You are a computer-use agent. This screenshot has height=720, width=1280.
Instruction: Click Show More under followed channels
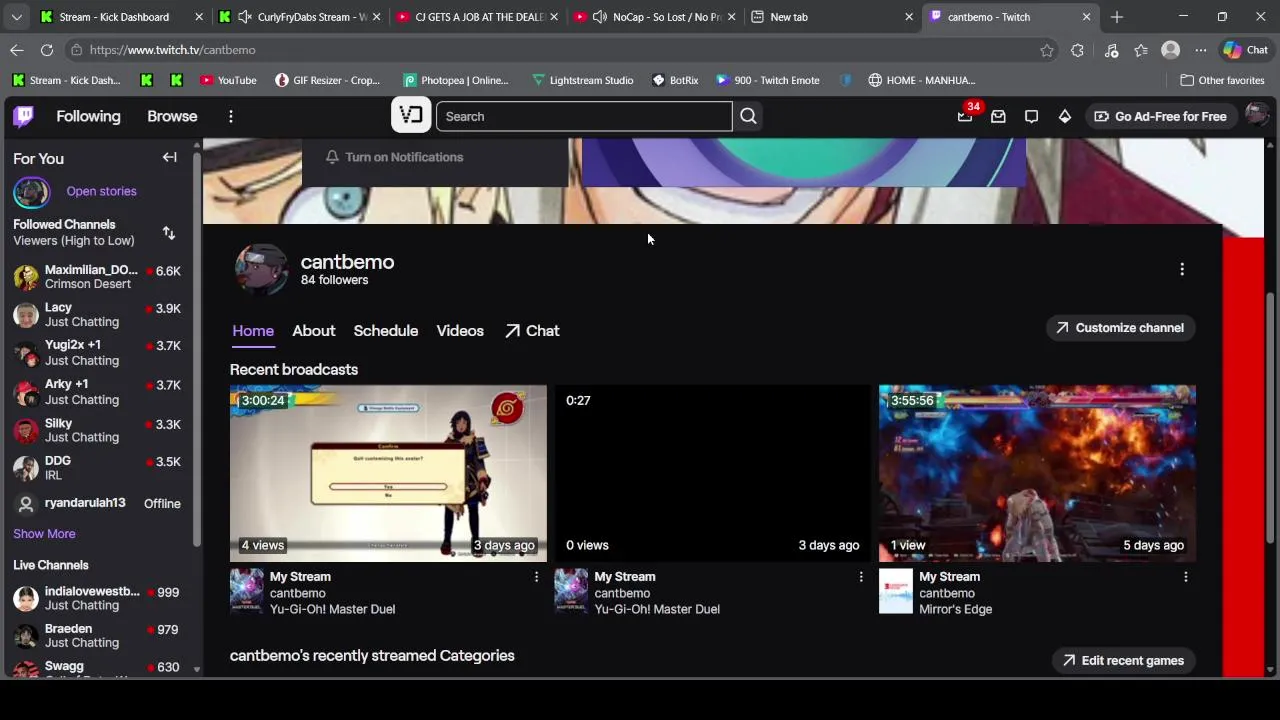click(x=44, y=534)
